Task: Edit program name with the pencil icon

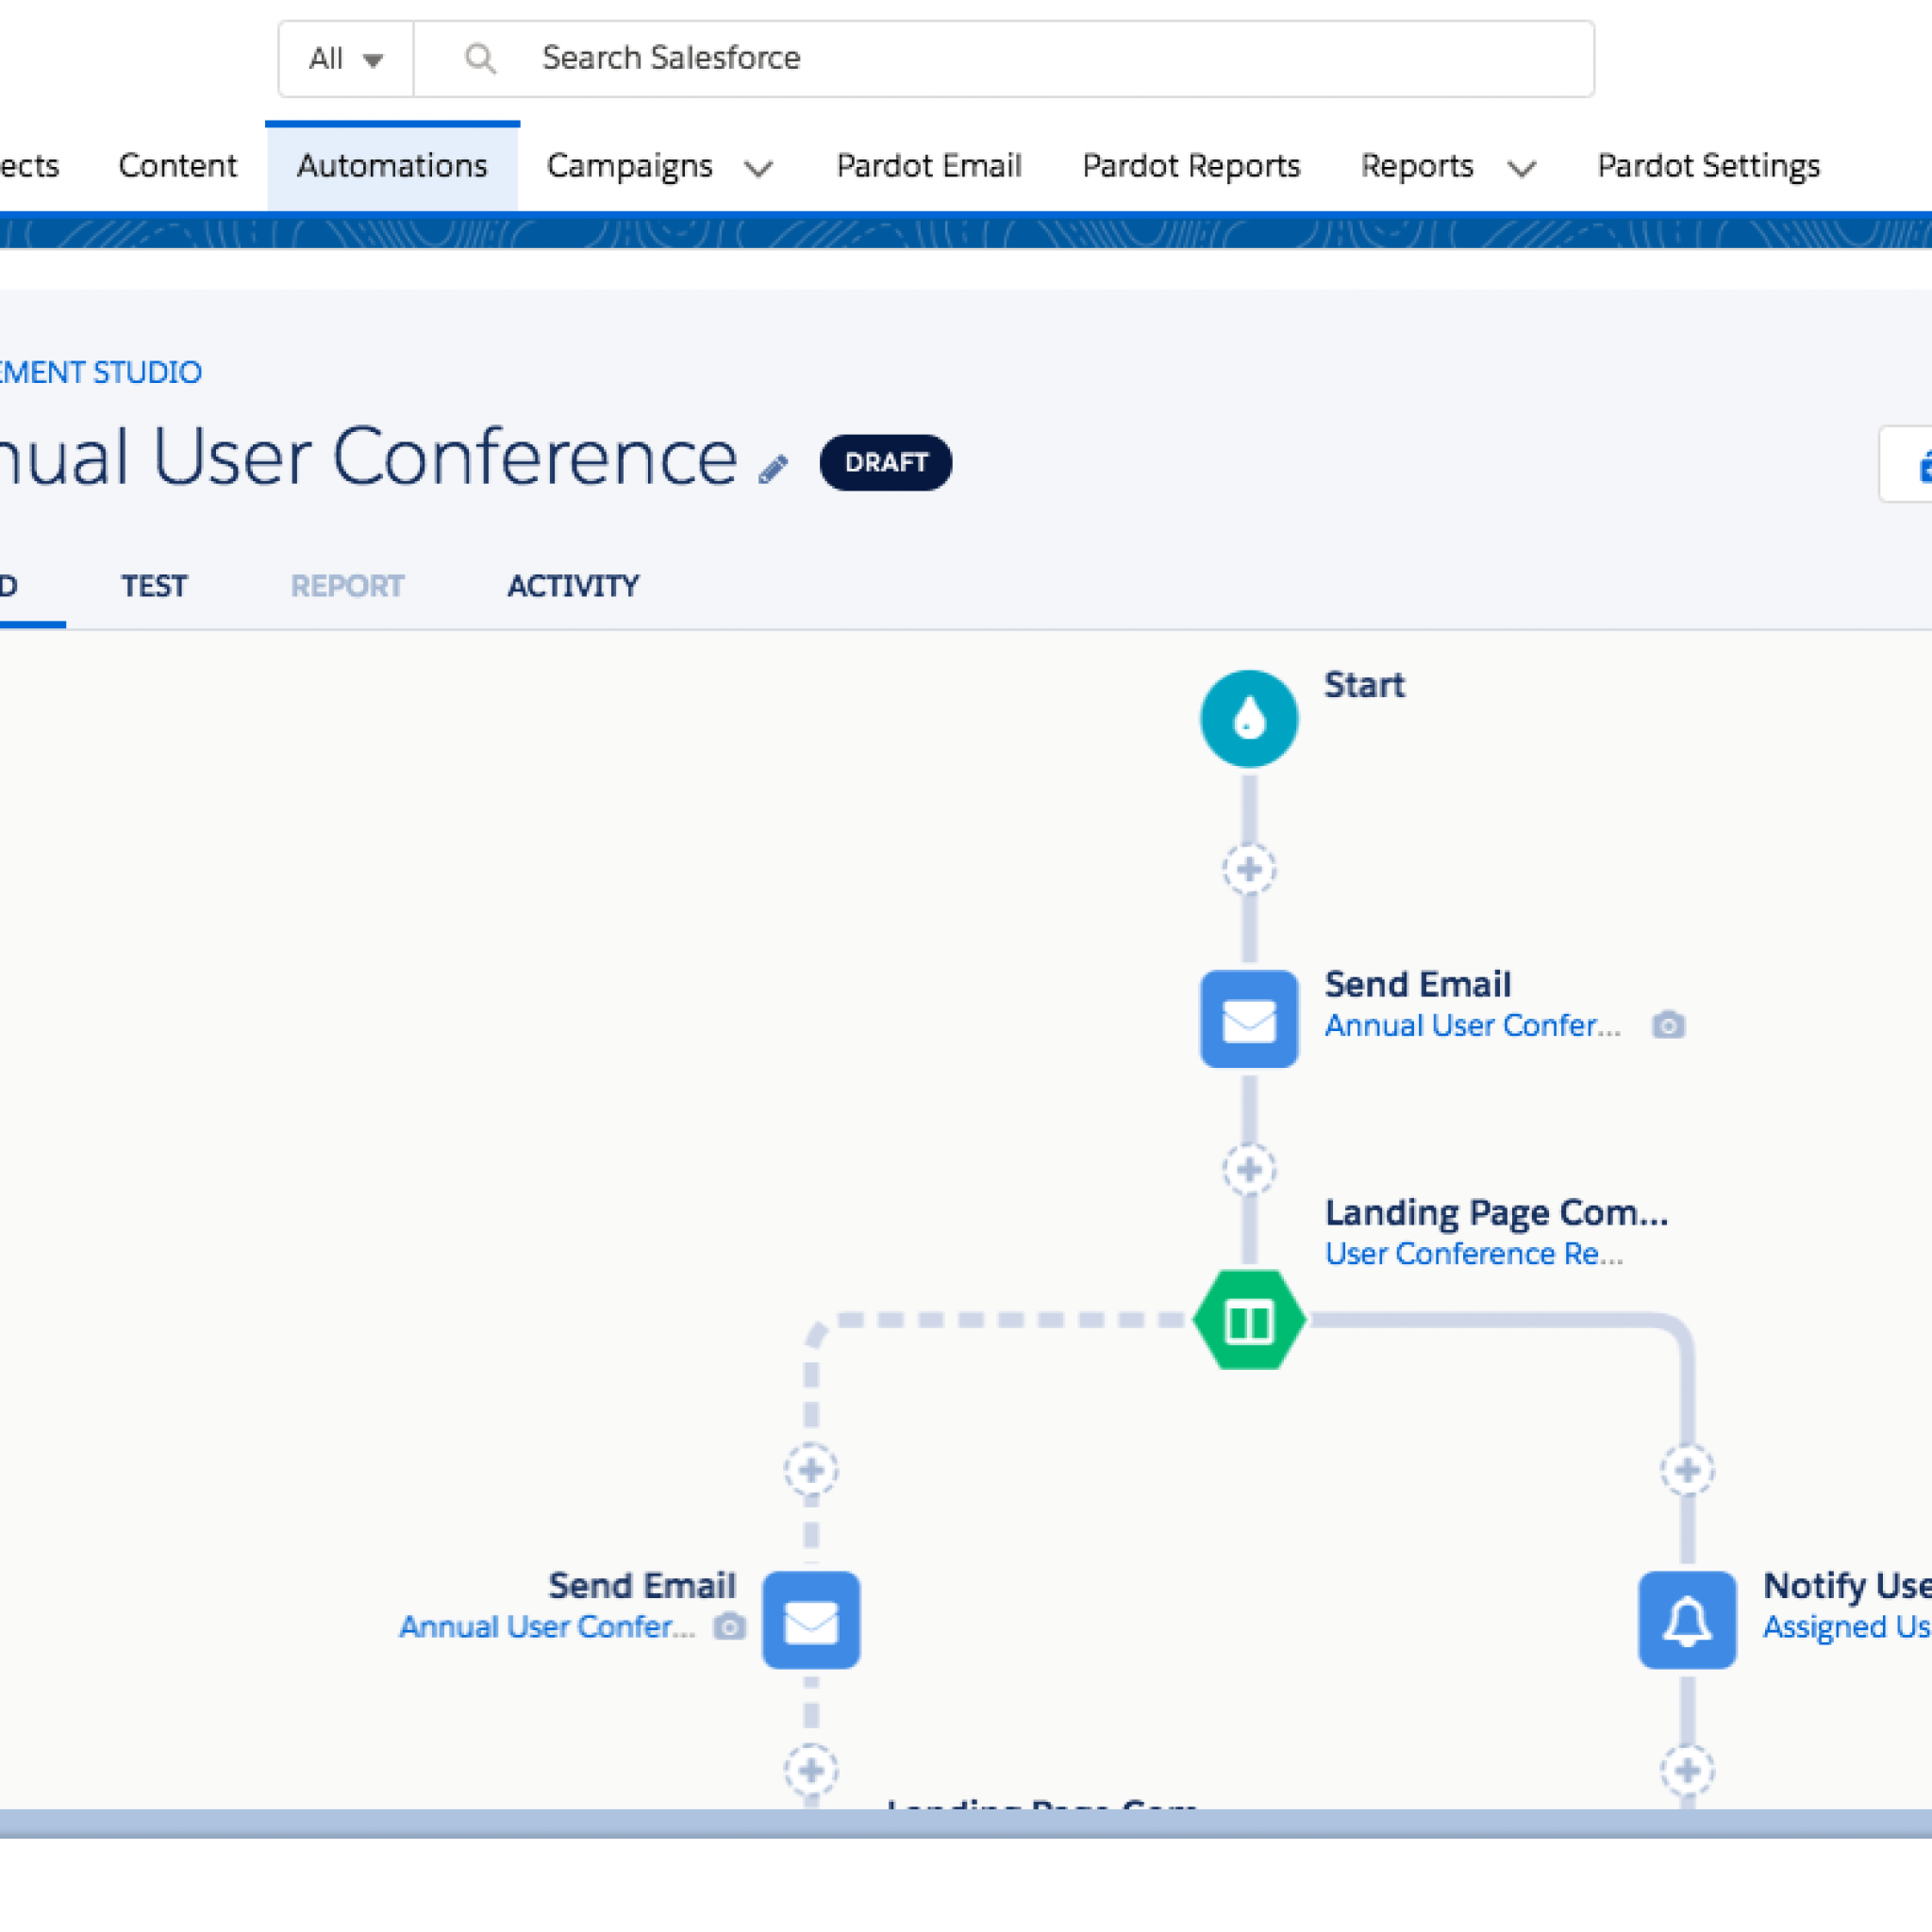Action: click(773, 468)
